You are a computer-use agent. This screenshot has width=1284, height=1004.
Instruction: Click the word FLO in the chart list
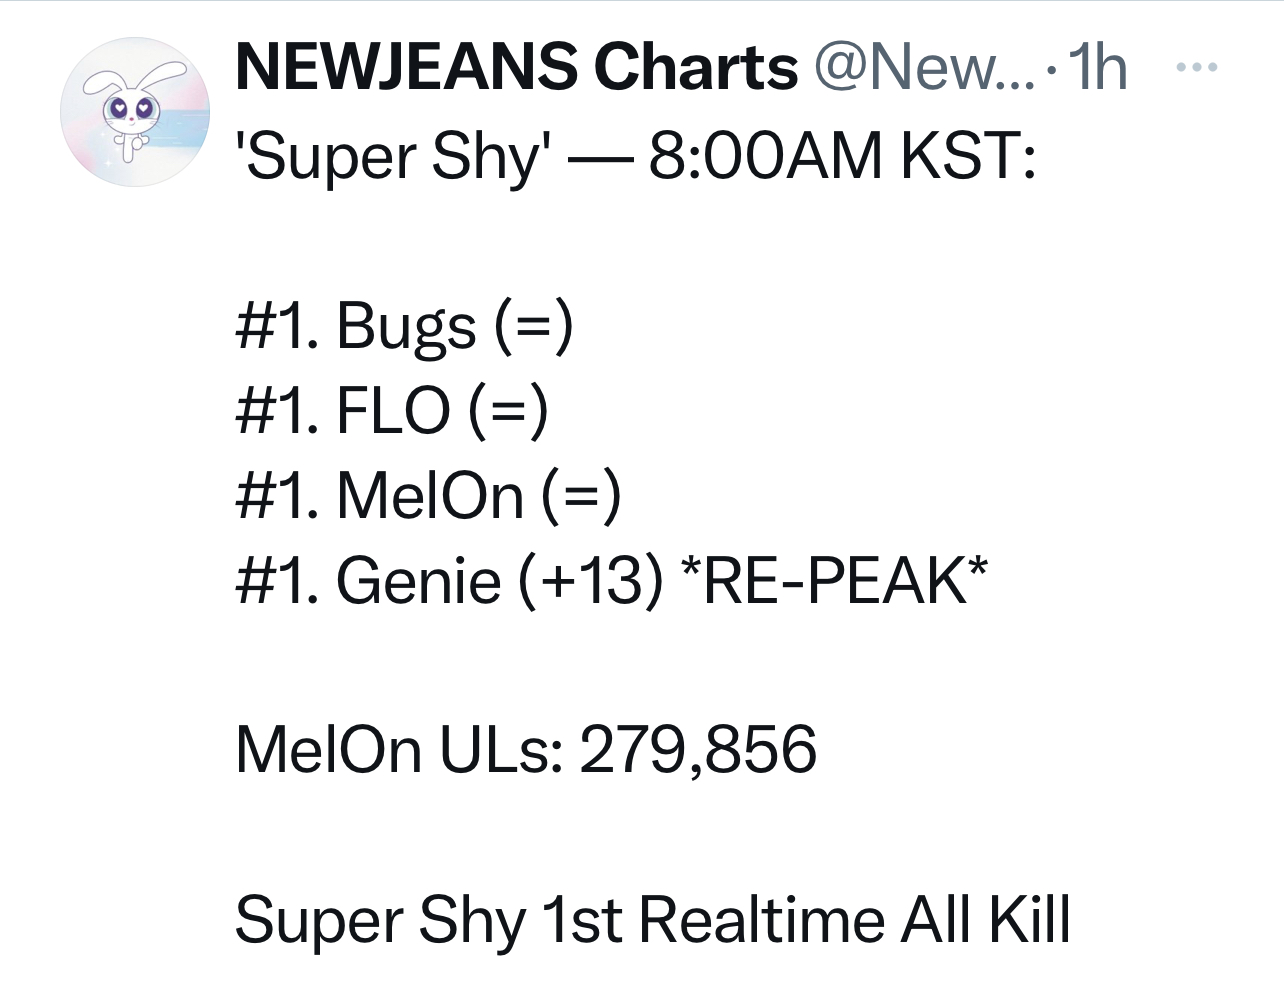click(x=393, y=410)
